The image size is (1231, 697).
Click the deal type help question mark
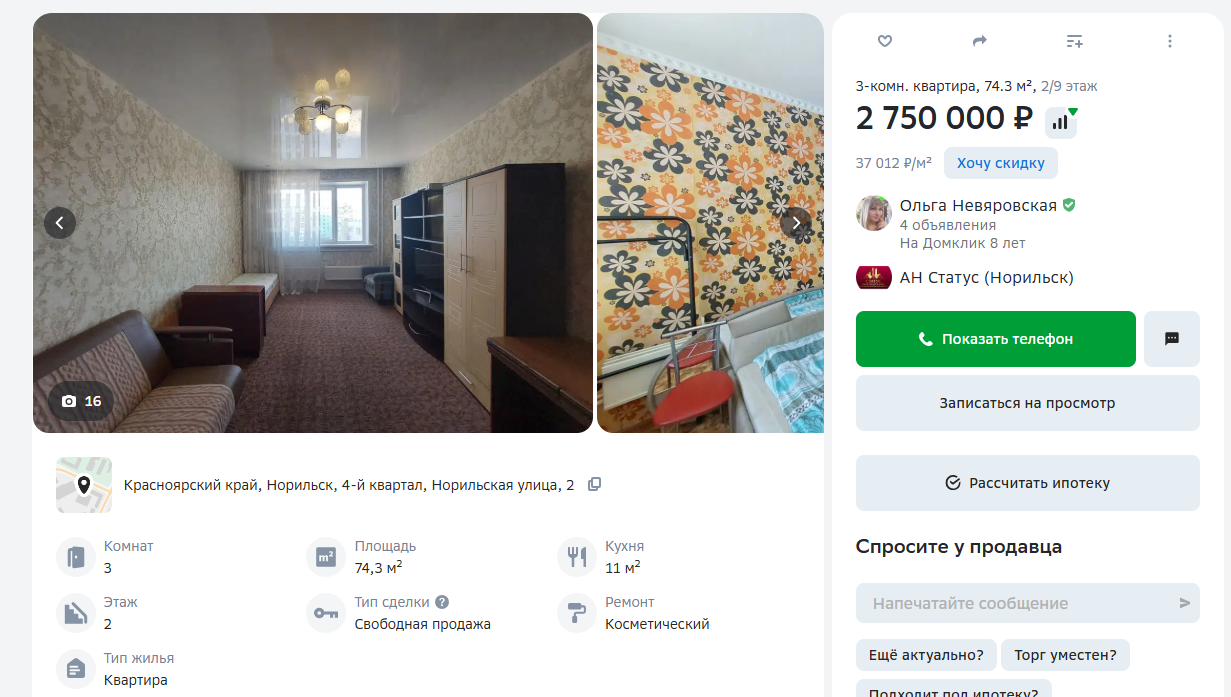(442, 602)
